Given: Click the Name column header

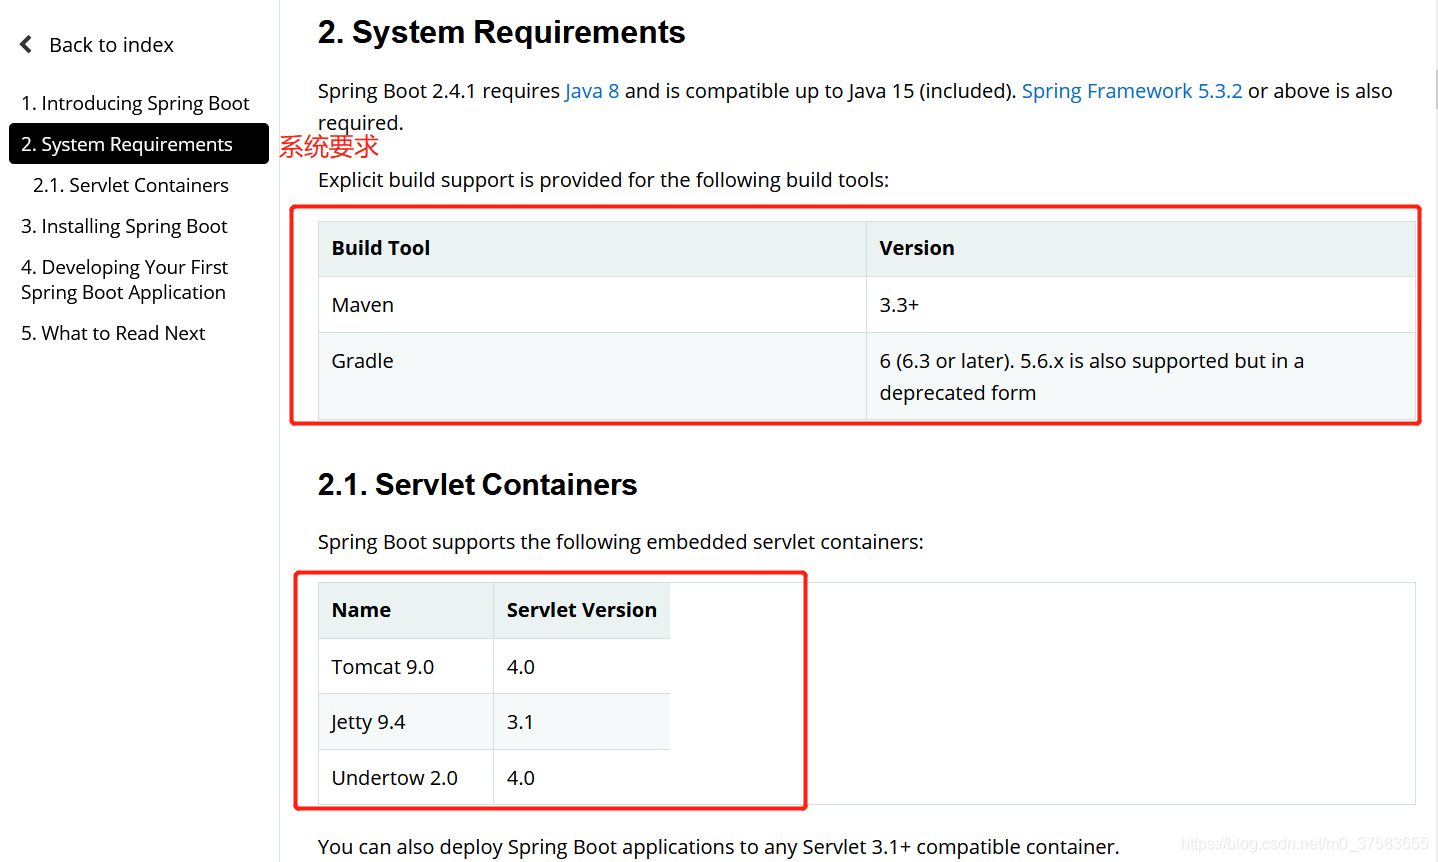Looking at the screenshot, I should (x=406, y=610).
